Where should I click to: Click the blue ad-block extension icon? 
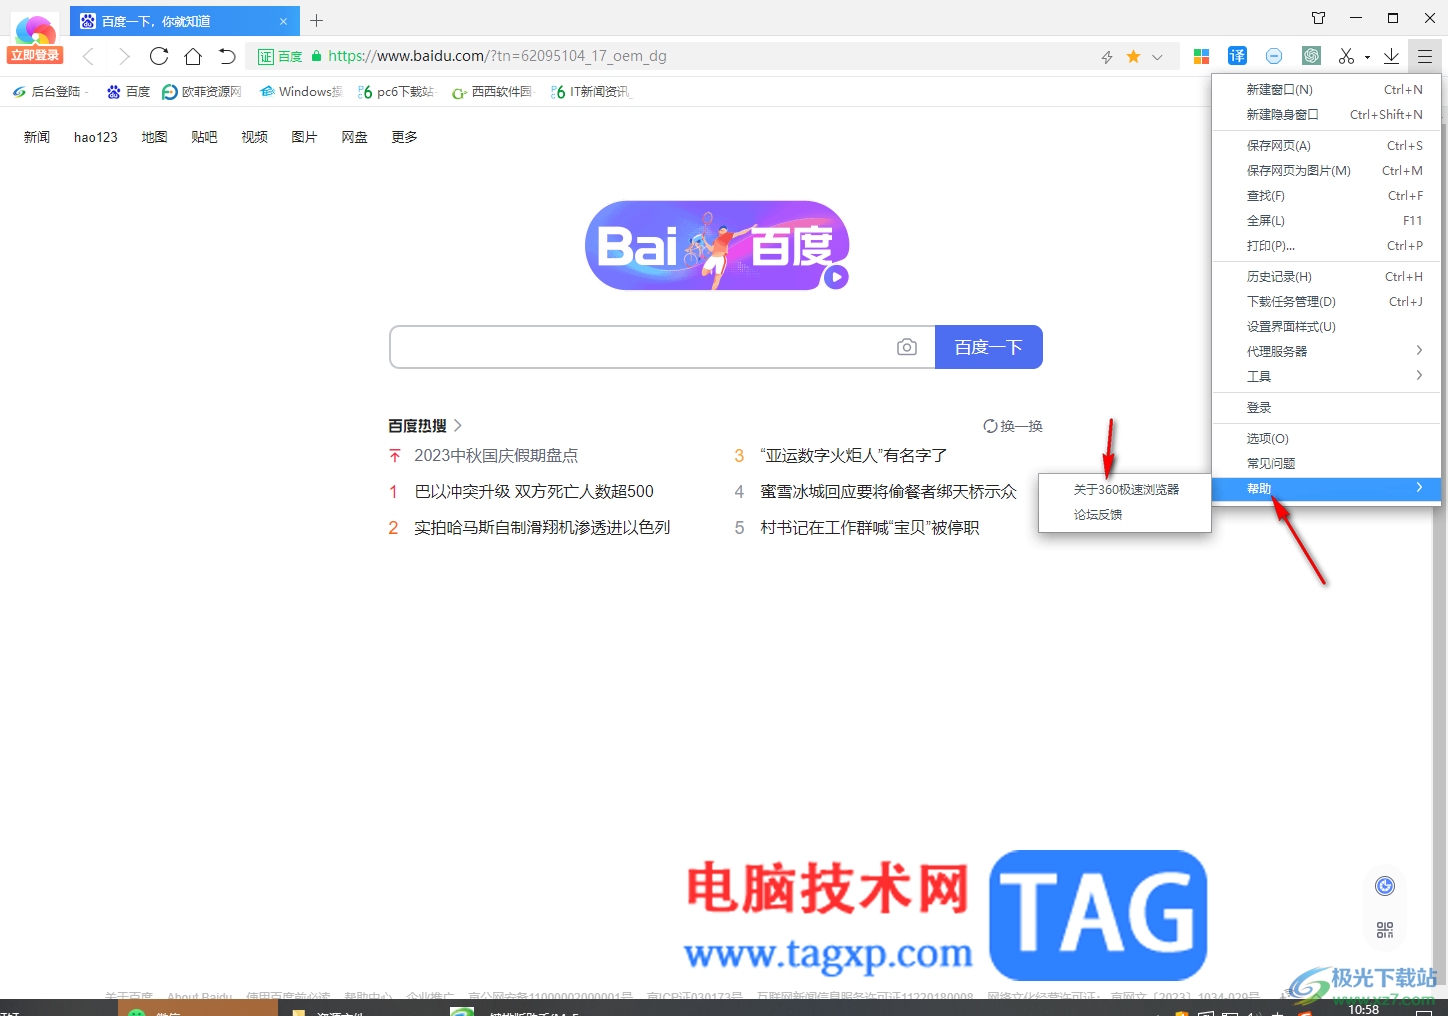1274,56
